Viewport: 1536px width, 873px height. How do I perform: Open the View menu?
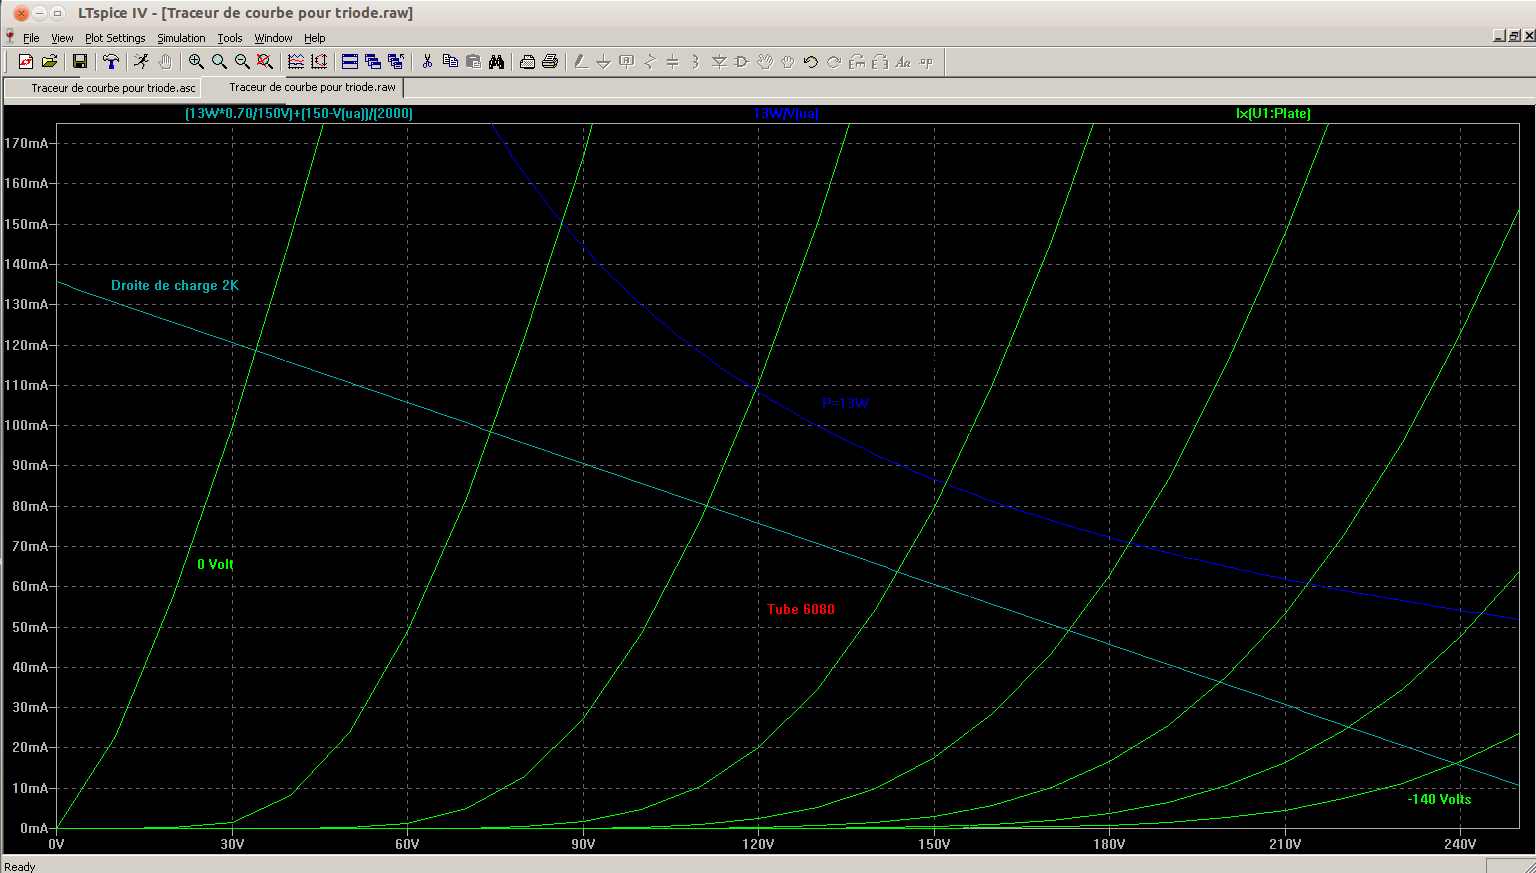pyautogui.click(x=62, y=38)
